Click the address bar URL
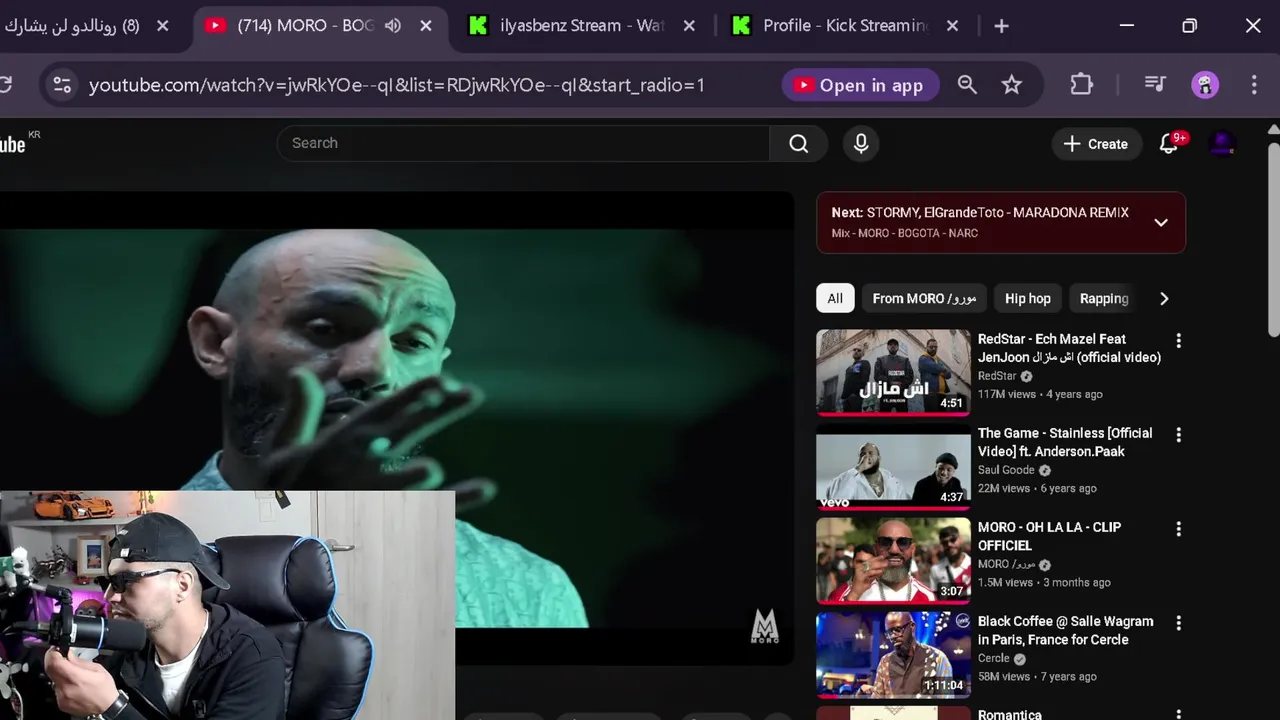Image resolution: width=1280 pixels, height=720 pixels. click(396, 85)
